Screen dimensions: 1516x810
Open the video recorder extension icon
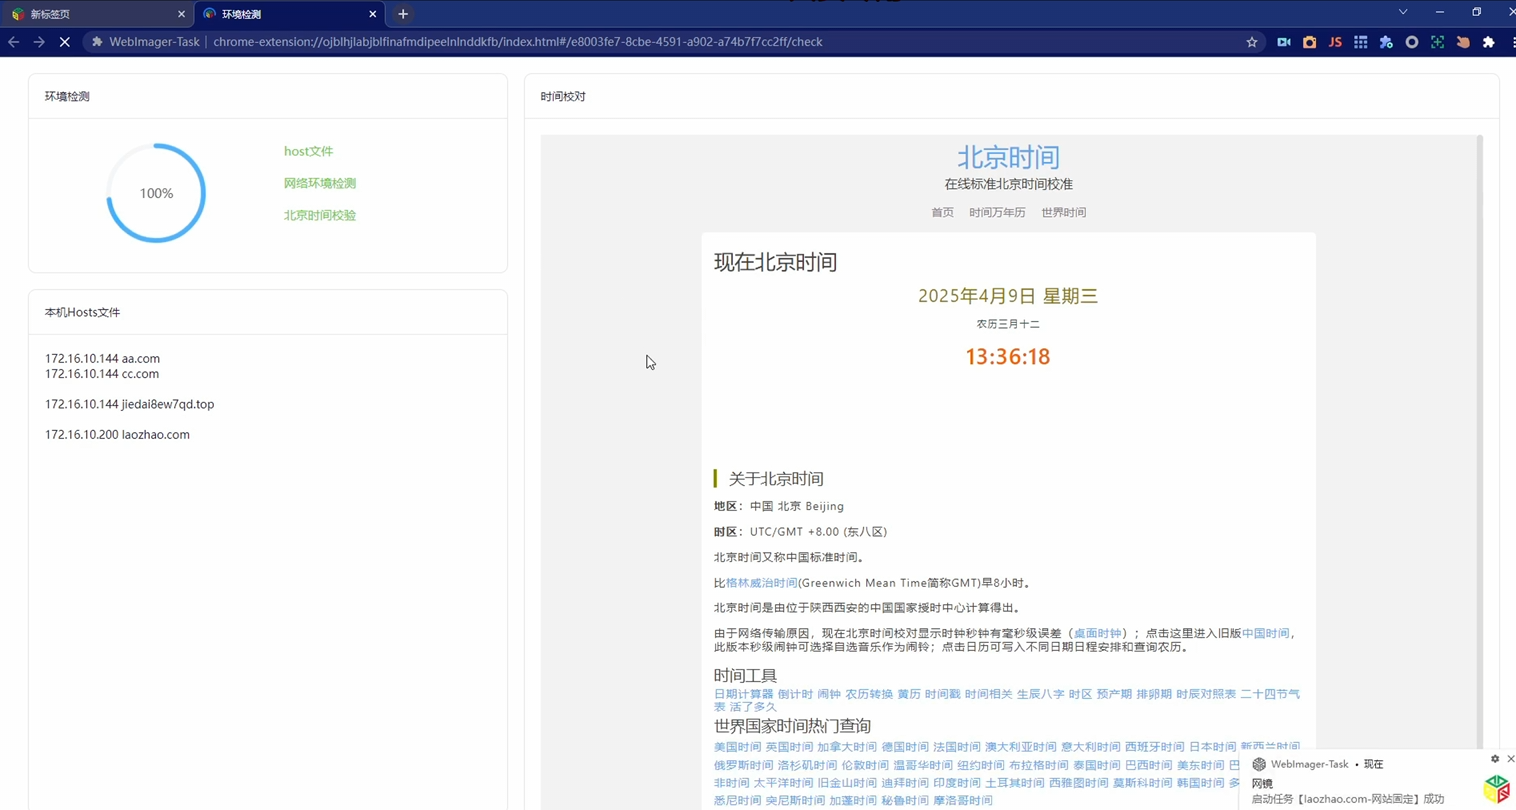coord(1284,42)
